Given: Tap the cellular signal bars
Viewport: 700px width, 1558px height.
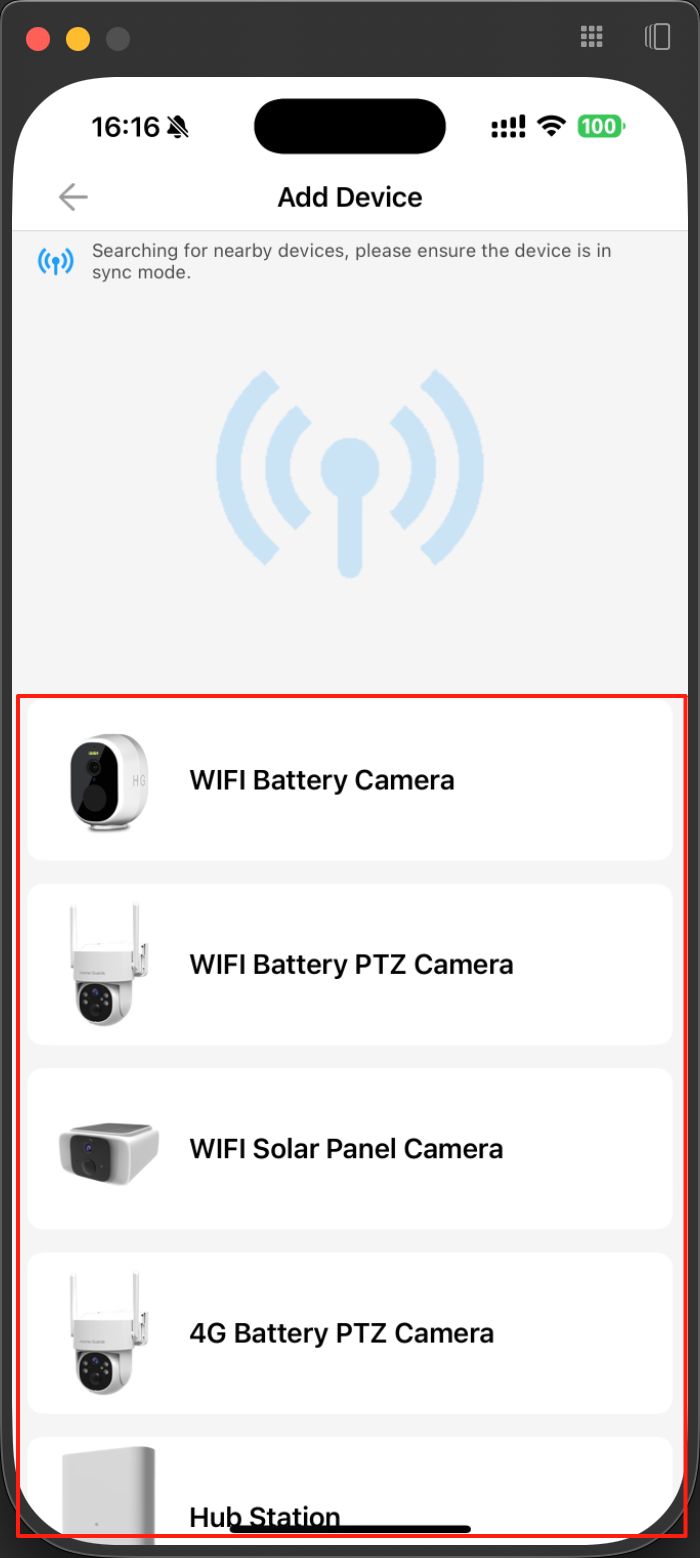Looking at the screenshot, I should point(509,127).
